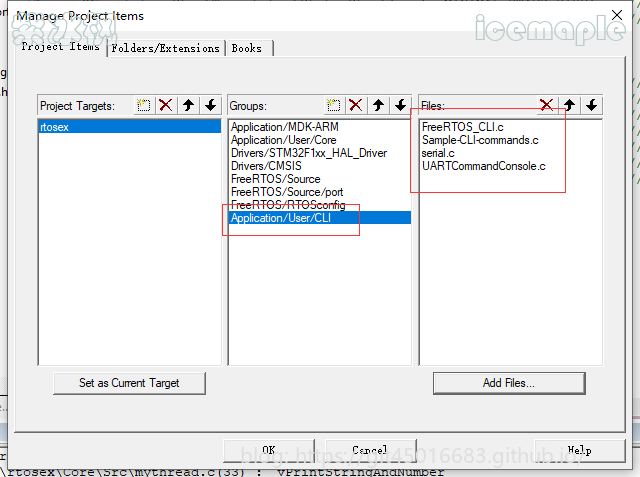Delete the selected group
Screen dimensions: 640x477
[x=356, y=106]
